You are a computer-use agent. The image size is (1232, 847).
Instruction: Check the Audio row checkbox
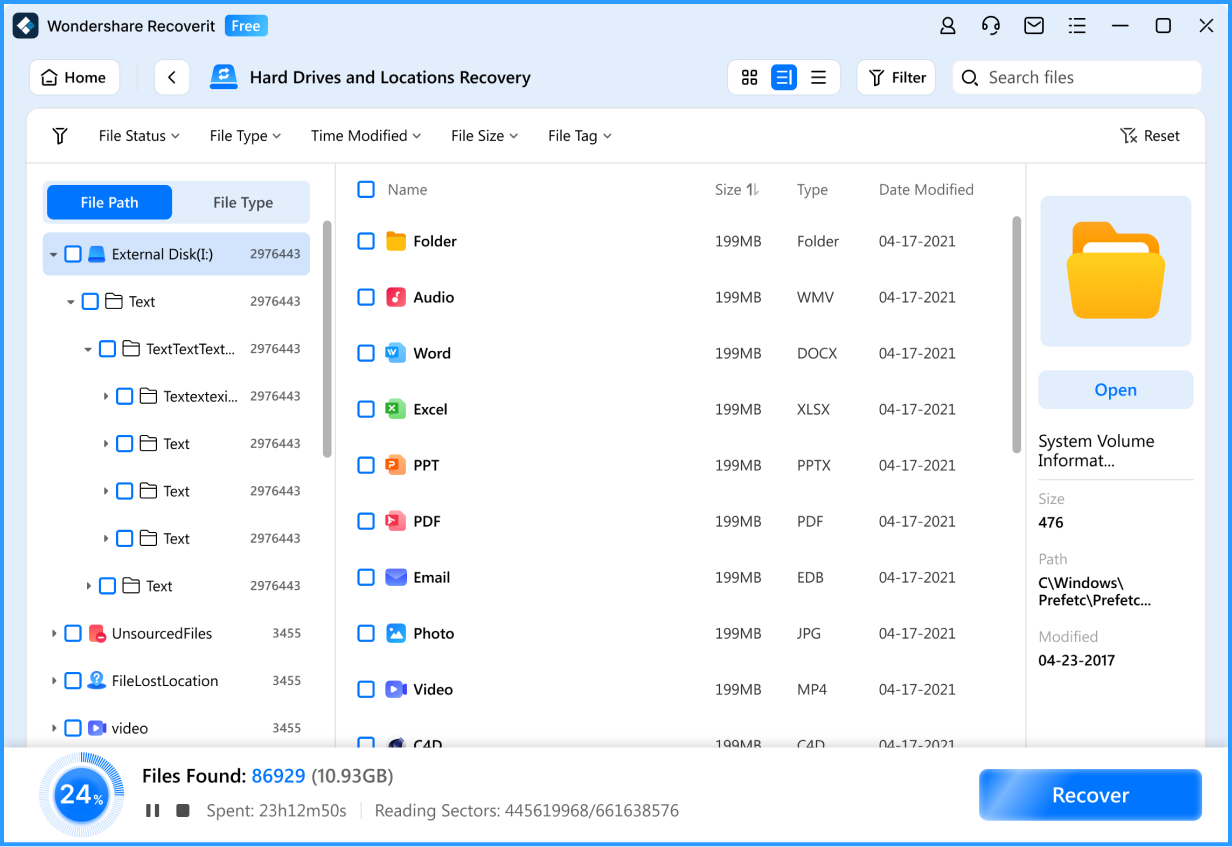366,297
